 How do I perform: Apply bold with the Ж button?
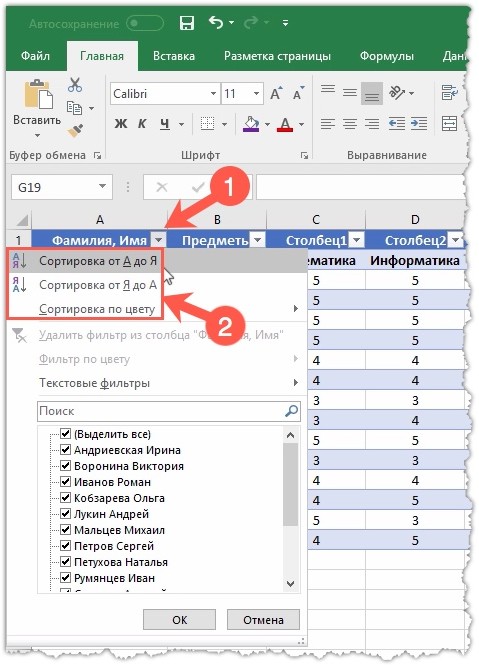point(121,124)
